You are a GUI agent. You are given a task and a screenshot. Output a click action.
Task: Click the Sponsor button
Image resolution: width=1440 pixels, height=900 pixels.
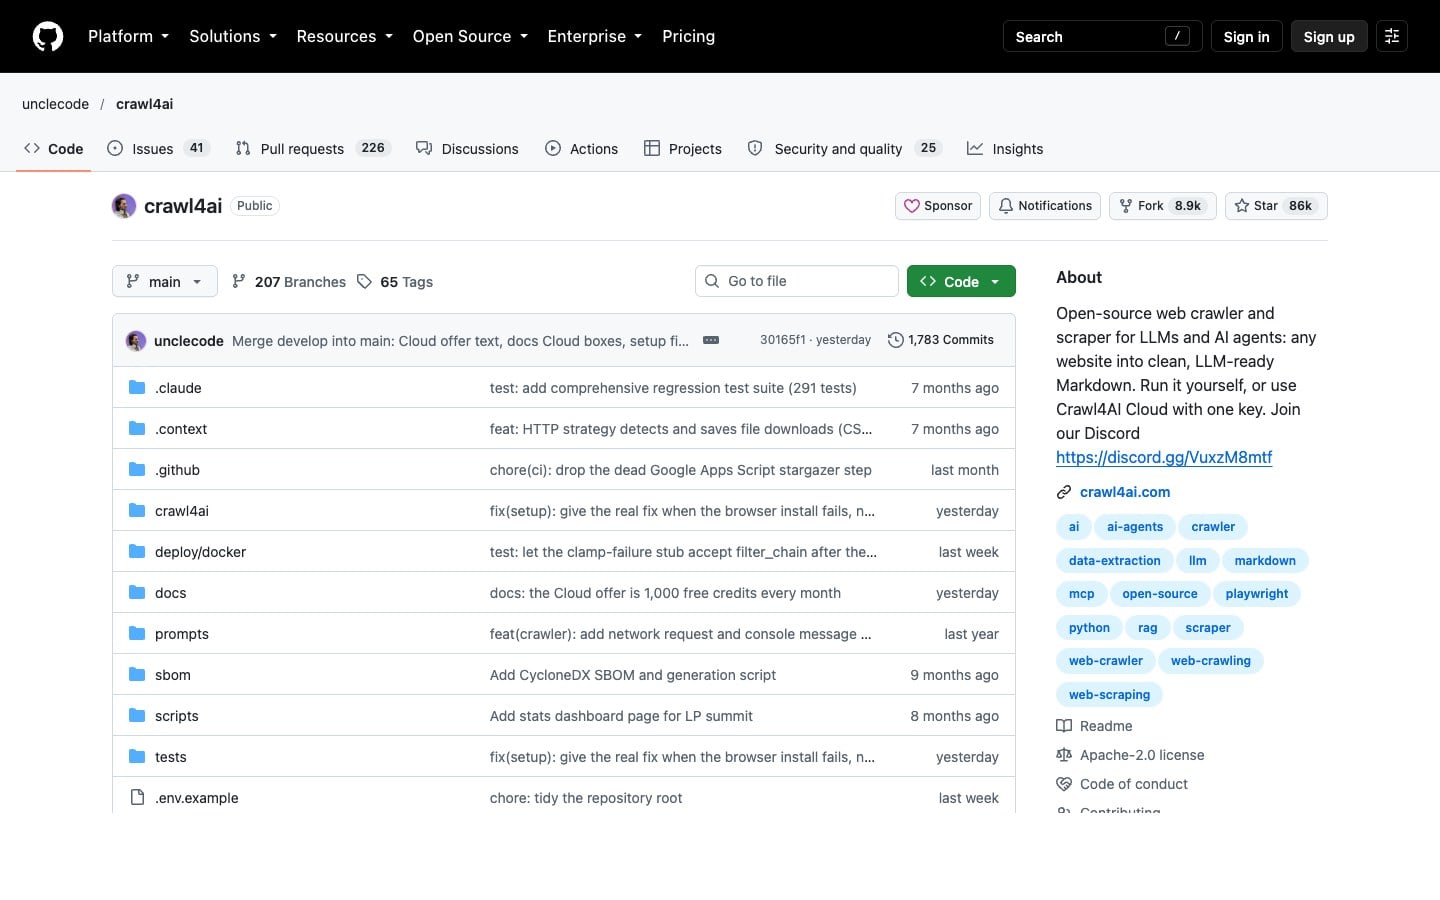[x=938, y=206]
